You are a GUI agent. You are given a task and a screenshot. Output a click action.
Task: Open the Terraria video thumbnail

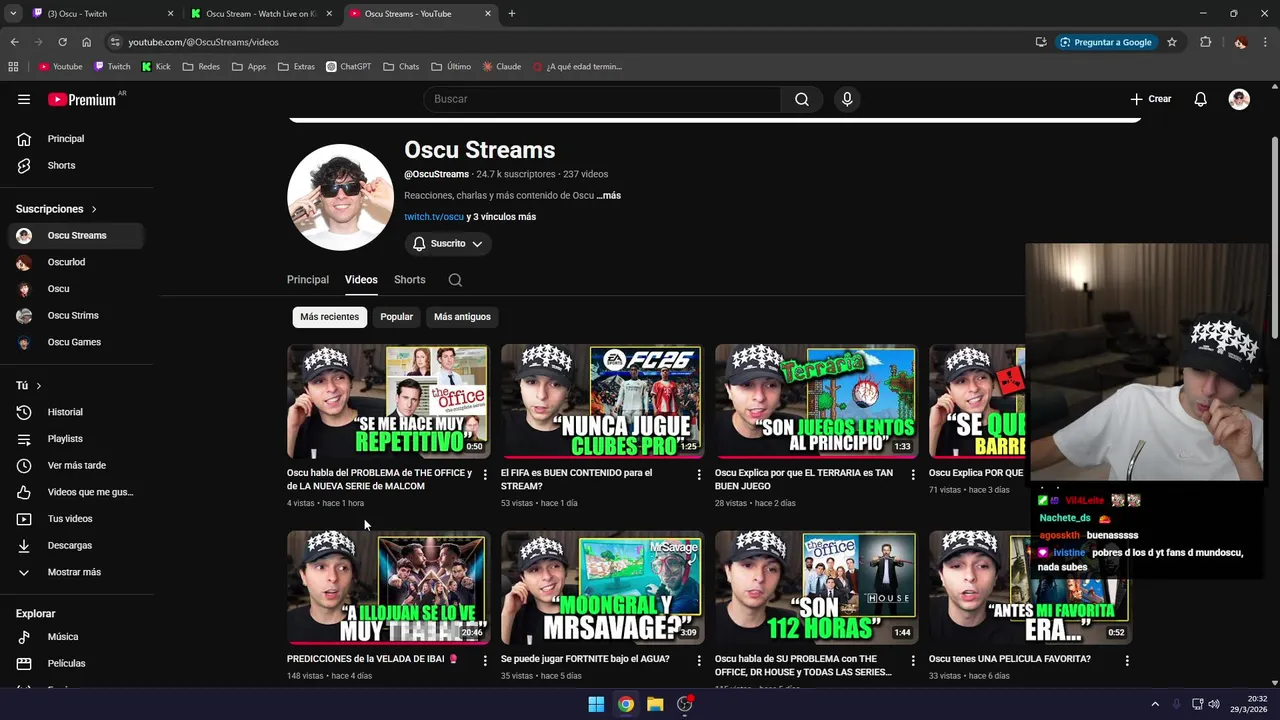click(x=816, y=401)
